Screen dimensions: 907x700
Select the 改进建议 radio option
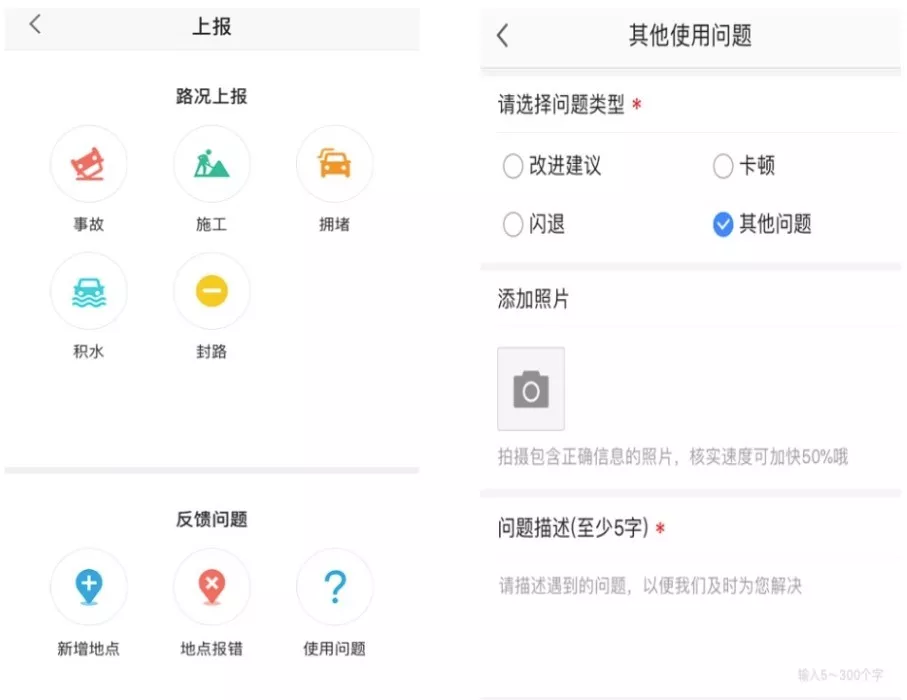pos(513,166)
